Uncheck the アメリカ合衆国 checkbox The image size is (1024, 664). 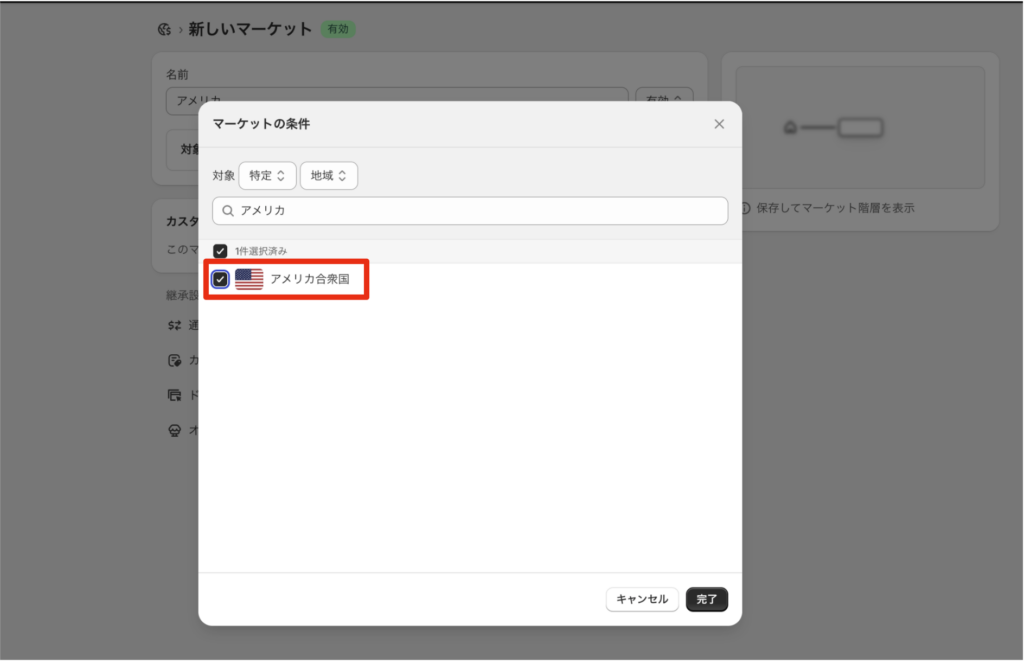pyautogui.click(x=220, y=280)
